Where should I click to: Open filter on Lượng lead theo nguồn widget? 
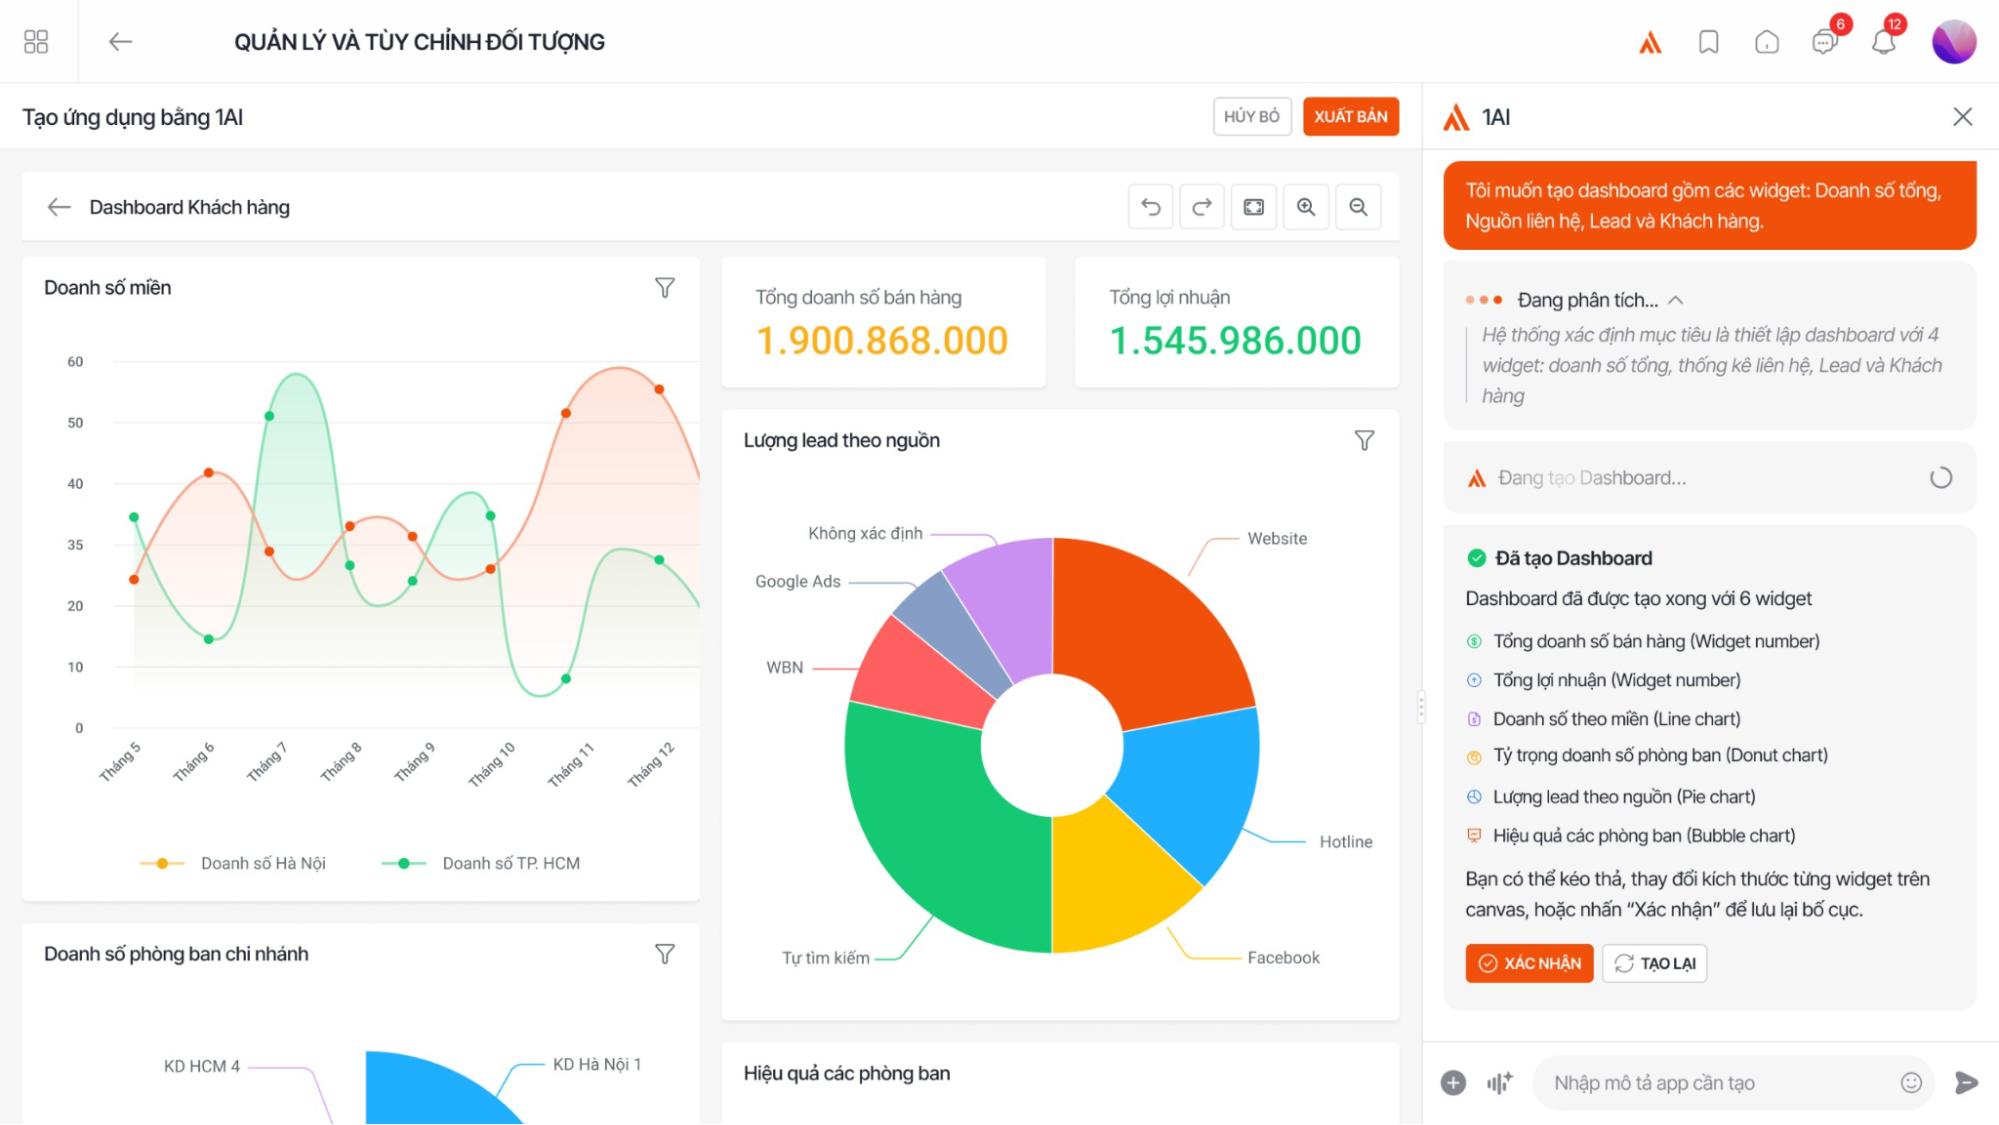click(1364, 441)
